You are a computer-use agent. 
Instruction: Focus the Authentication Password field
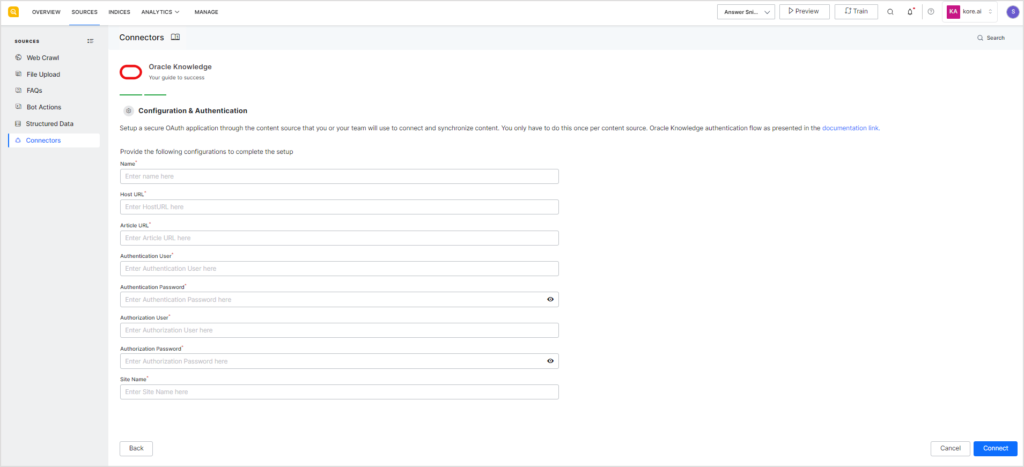339,299
